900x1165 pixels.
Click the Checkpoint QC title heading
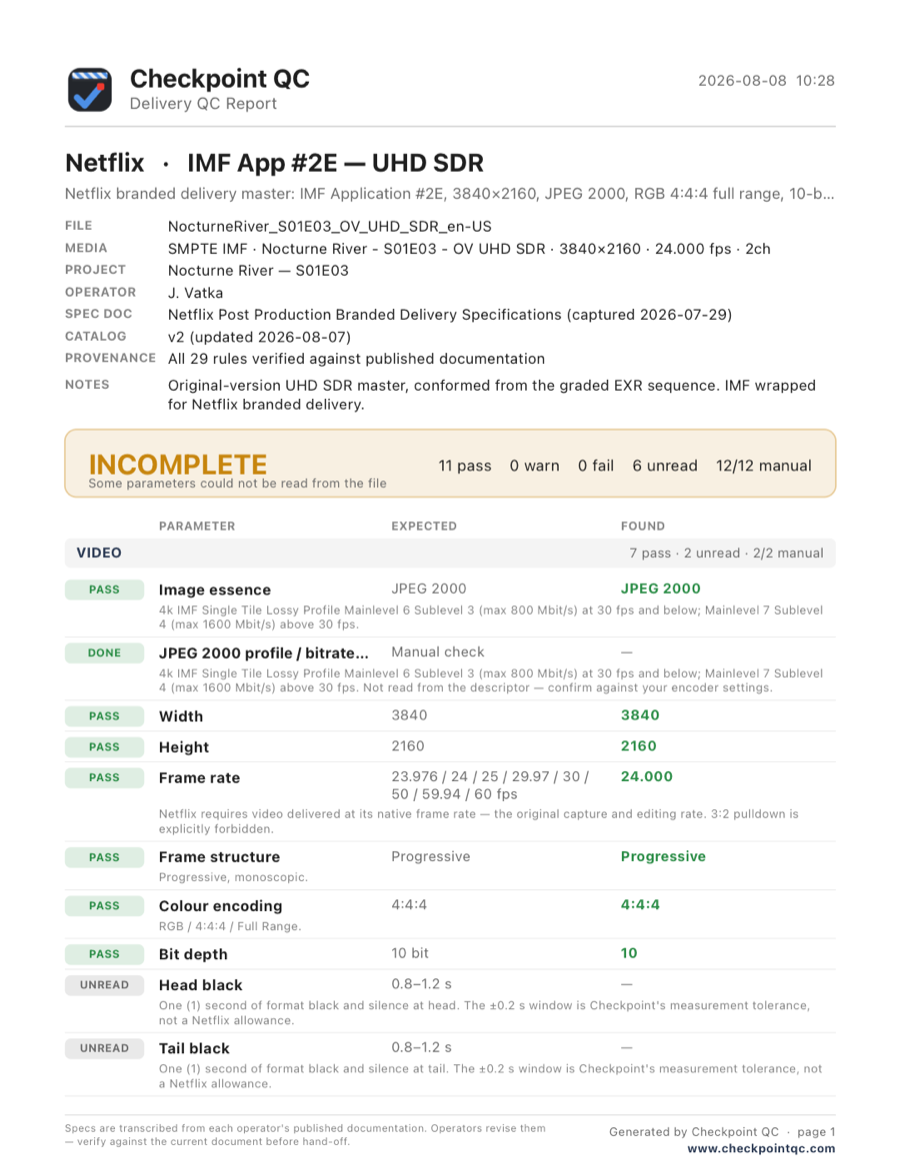point(219,79)
